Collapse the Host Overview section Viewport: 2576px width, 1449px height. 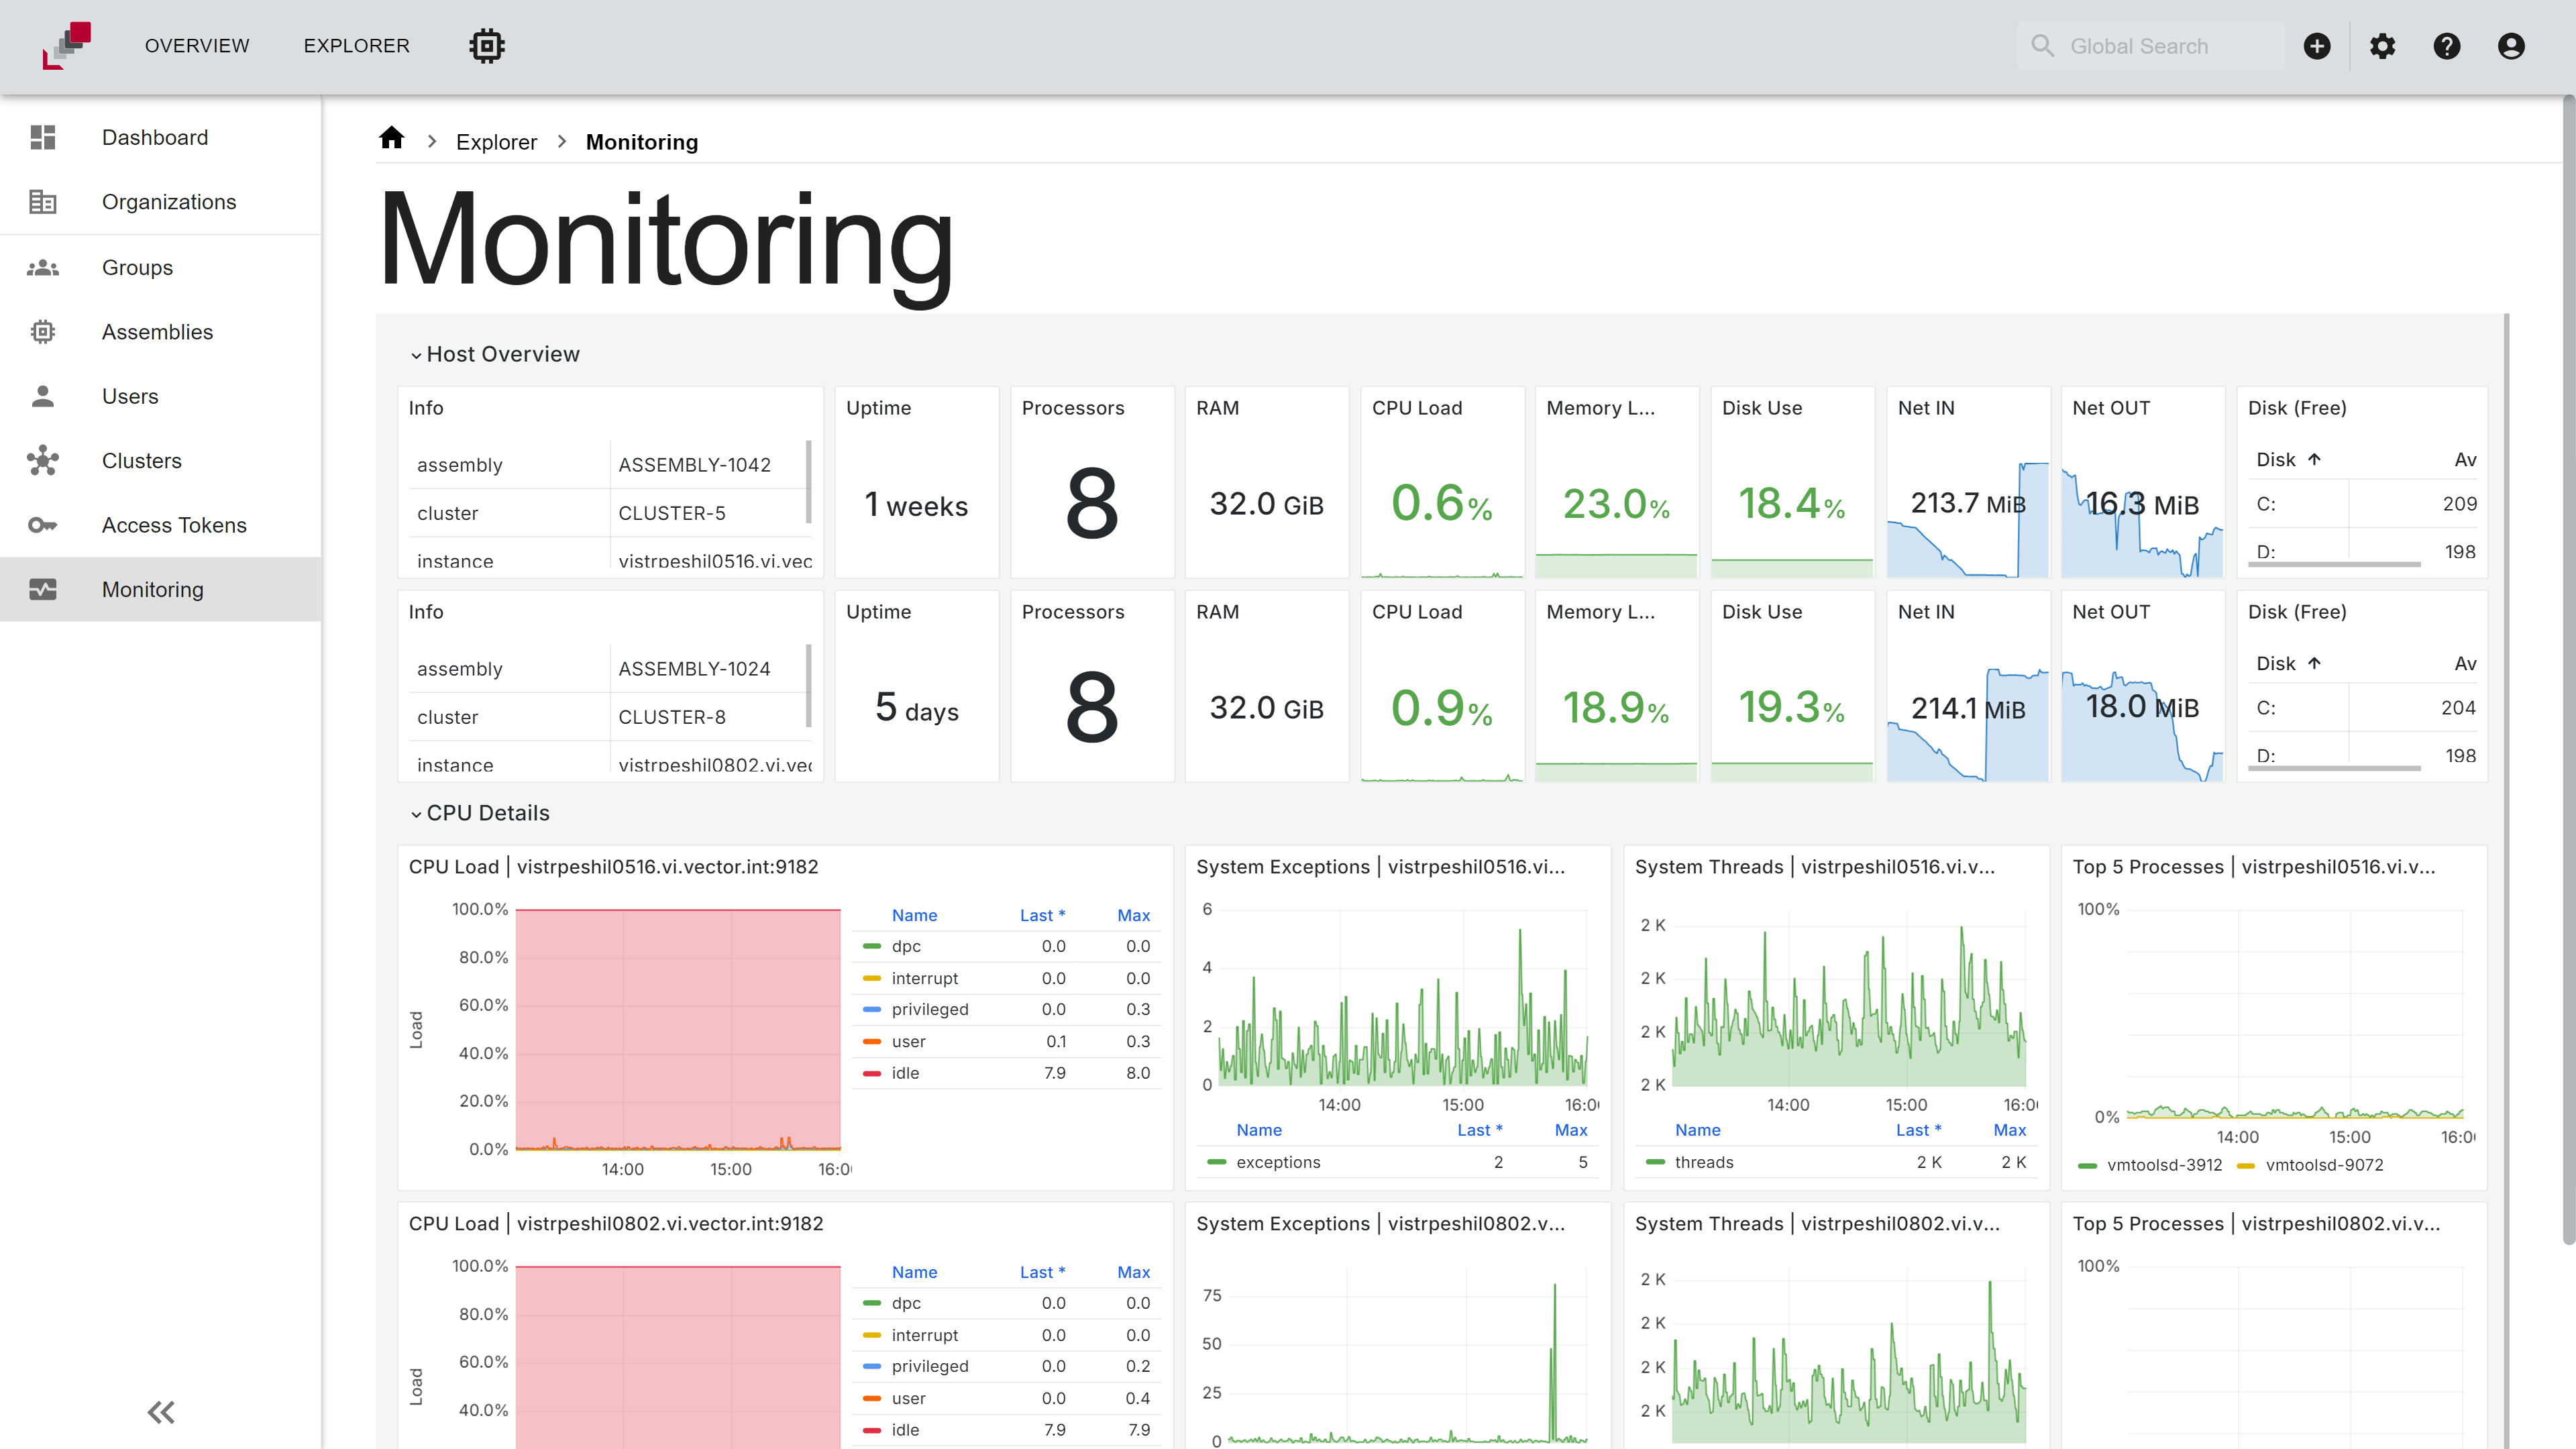pyautogui.click(x=495, y=354)
